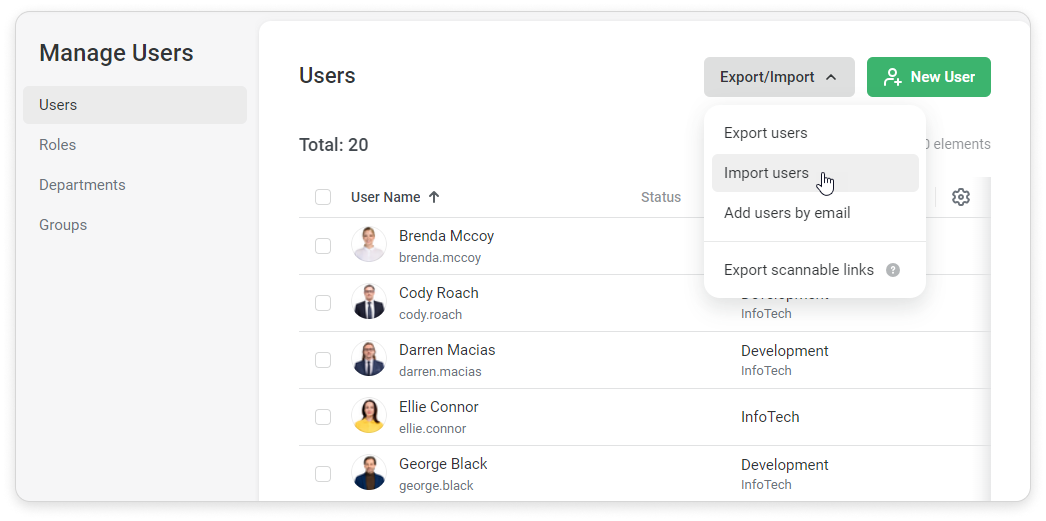Click the Status column header

coord(661,197)
